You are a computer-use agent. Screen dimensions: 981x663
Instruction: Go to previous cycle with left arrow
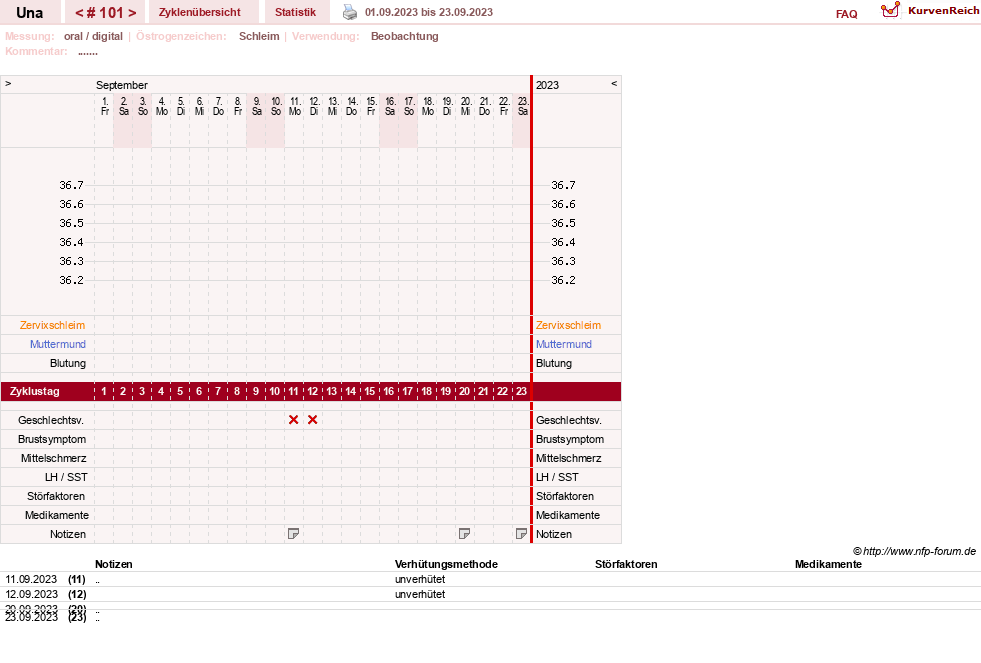[79, 13]
